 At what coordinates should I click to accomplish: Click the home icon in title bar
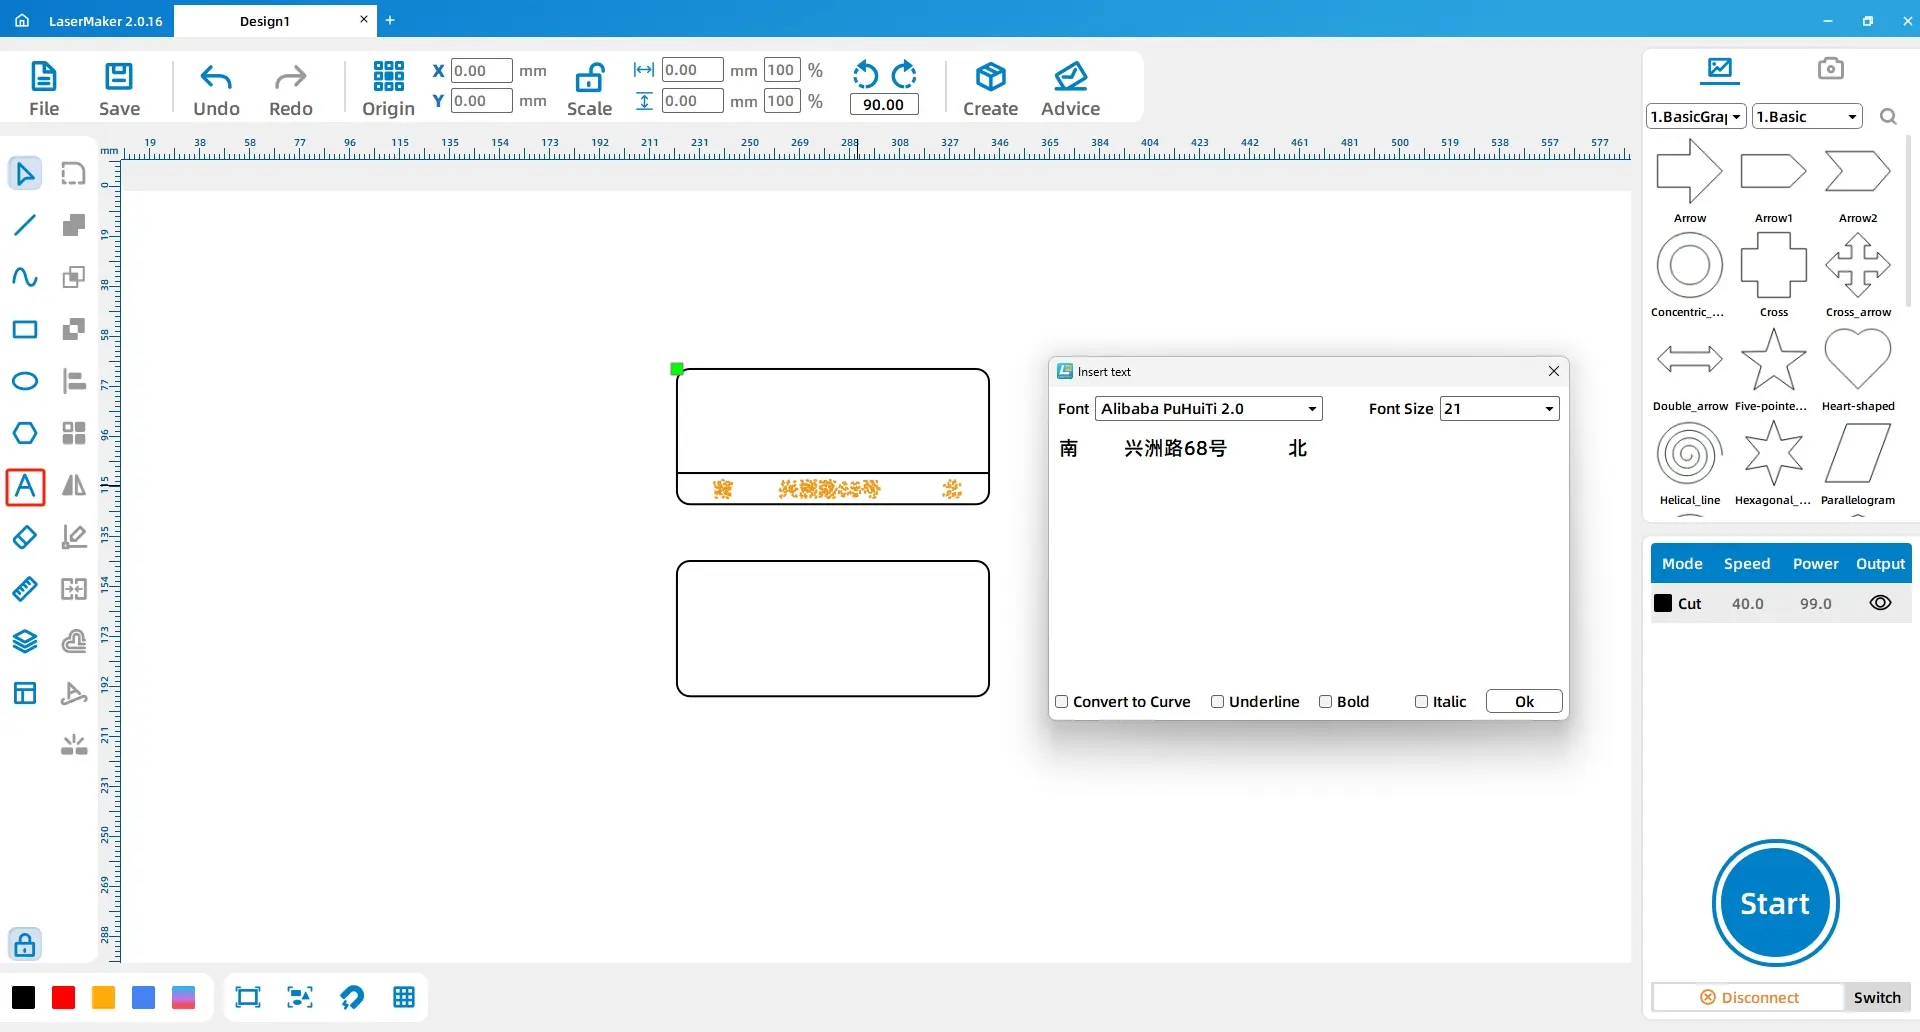click(22, 21)
